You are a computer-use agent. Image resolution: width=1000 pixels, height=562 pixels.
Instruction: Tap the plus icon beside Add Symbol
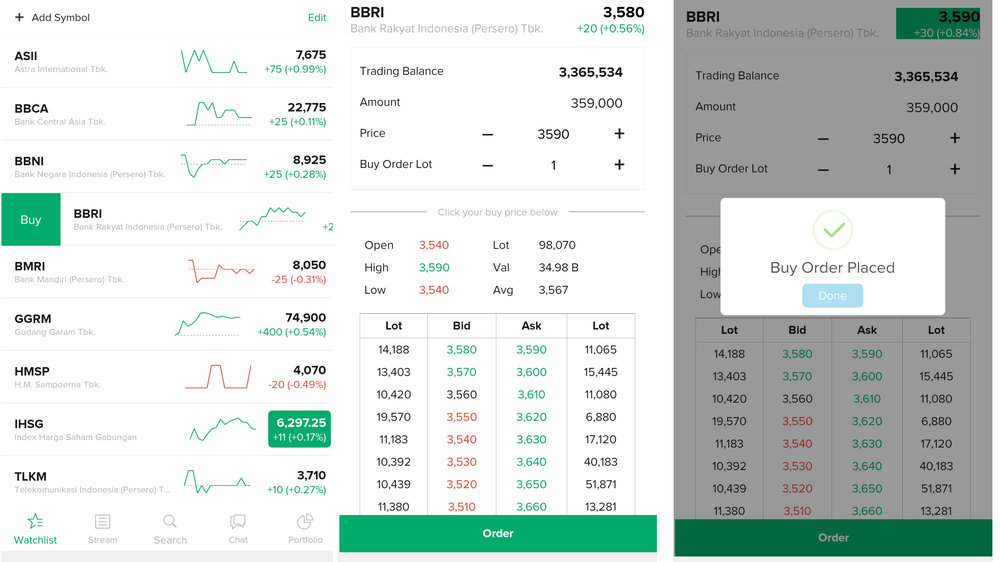tap(19, 17)
